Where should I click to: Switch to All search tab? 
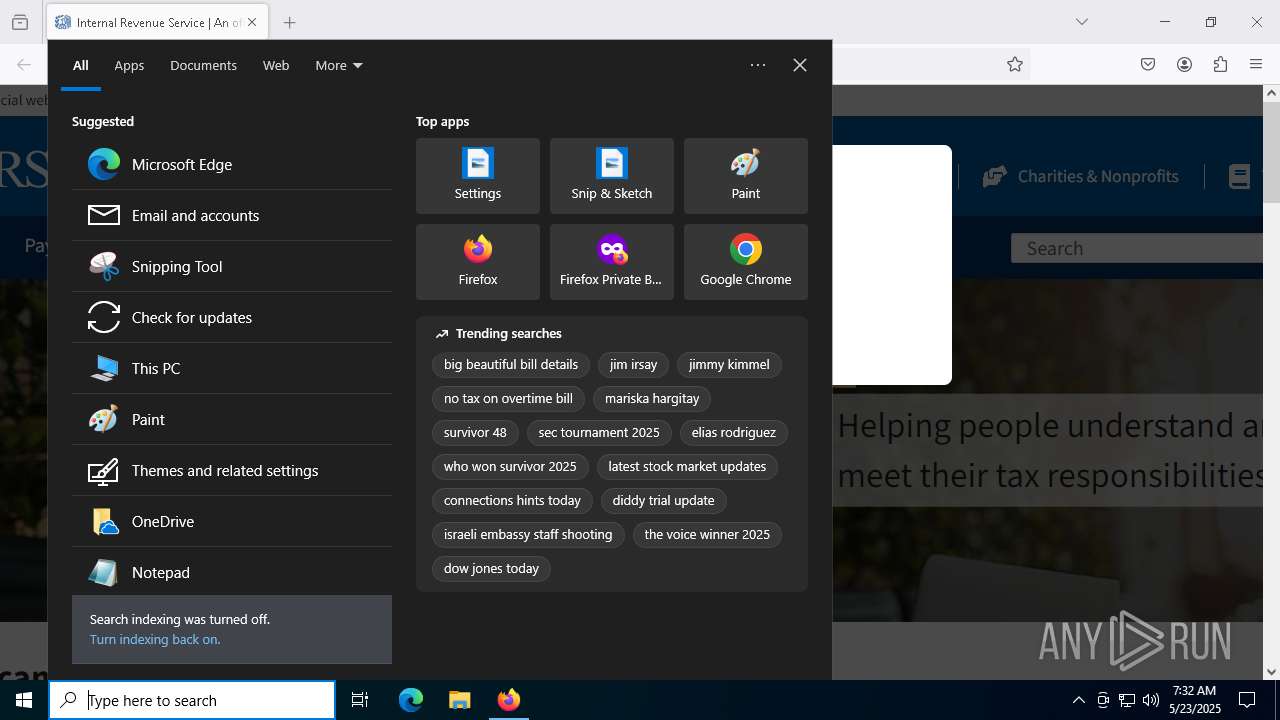[x=81, y=65]
